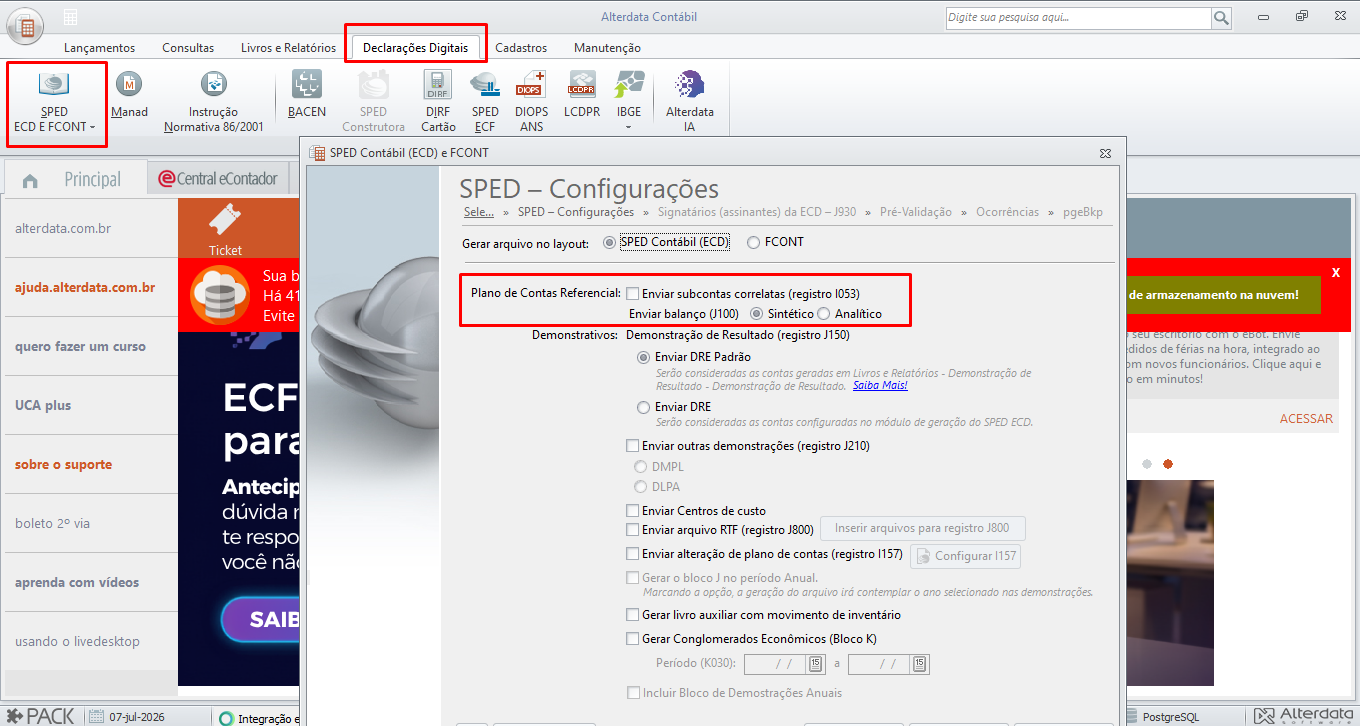Expand the SPED ECD E FCONT dropdown
This screenshot has height=726, width=1360.
pyautogui.click(x=92, y=128)
